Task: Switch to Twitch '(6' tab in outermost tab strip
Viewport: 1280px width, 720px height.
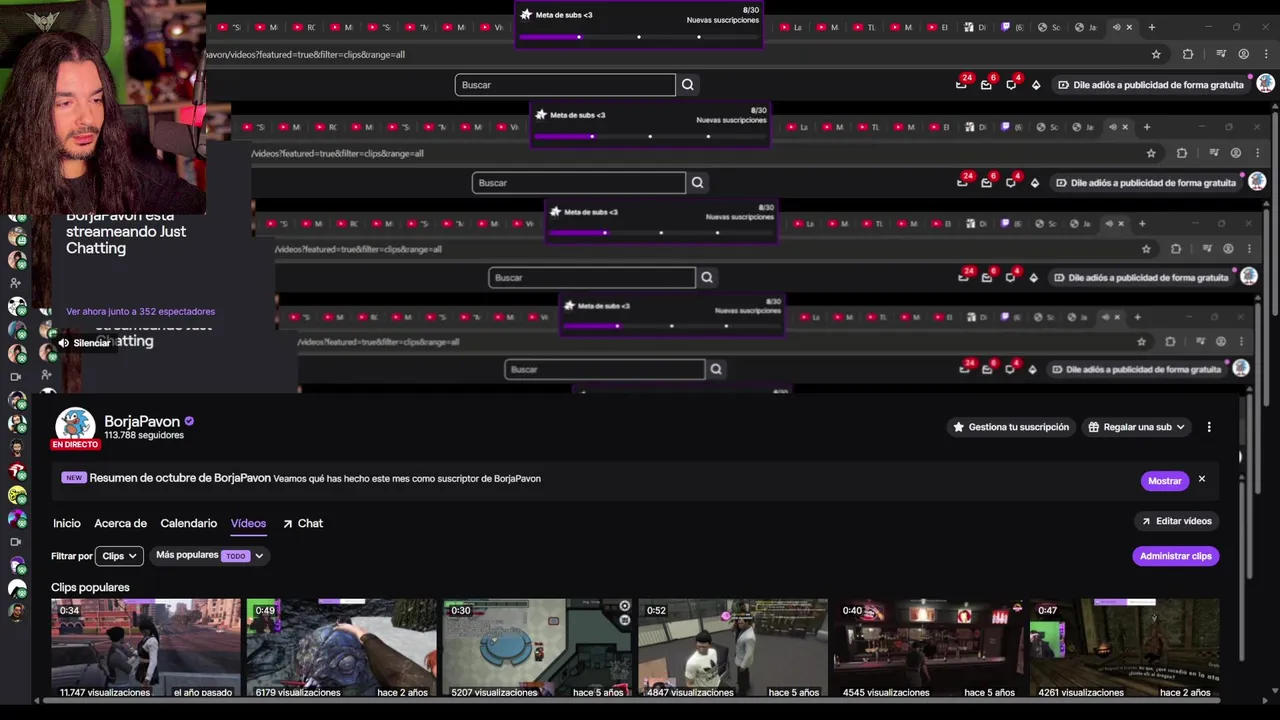Action: (x=1011, y=27)
